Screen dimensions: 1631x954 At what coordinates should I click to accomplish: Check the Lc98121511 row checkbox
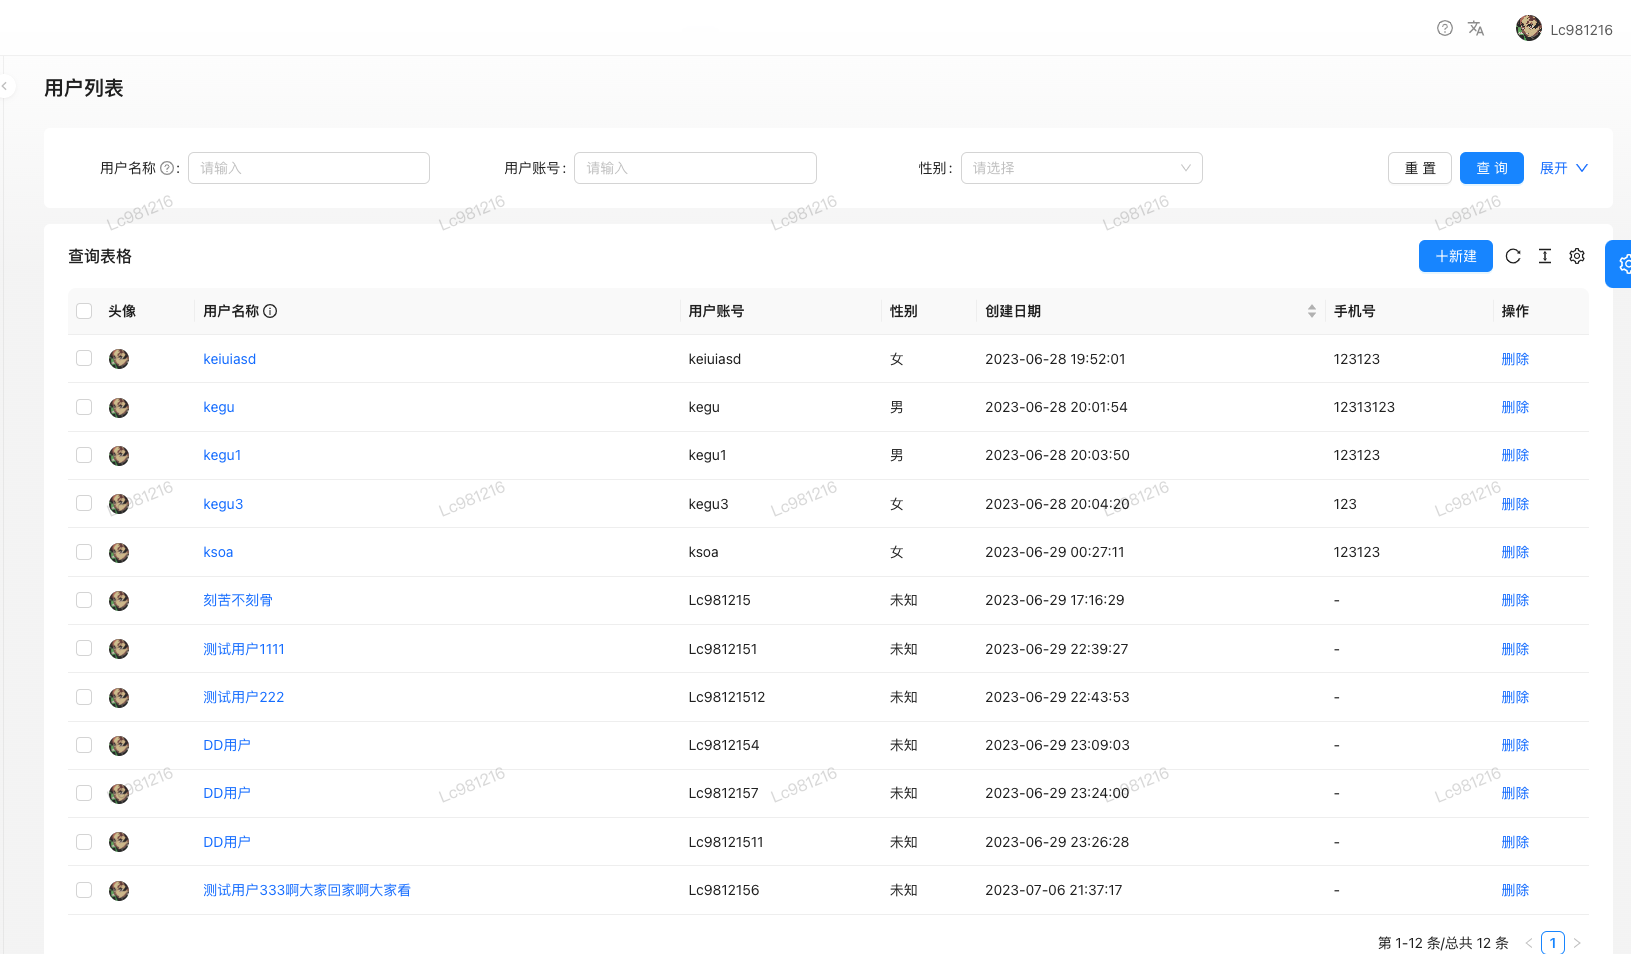coord(84,842)
